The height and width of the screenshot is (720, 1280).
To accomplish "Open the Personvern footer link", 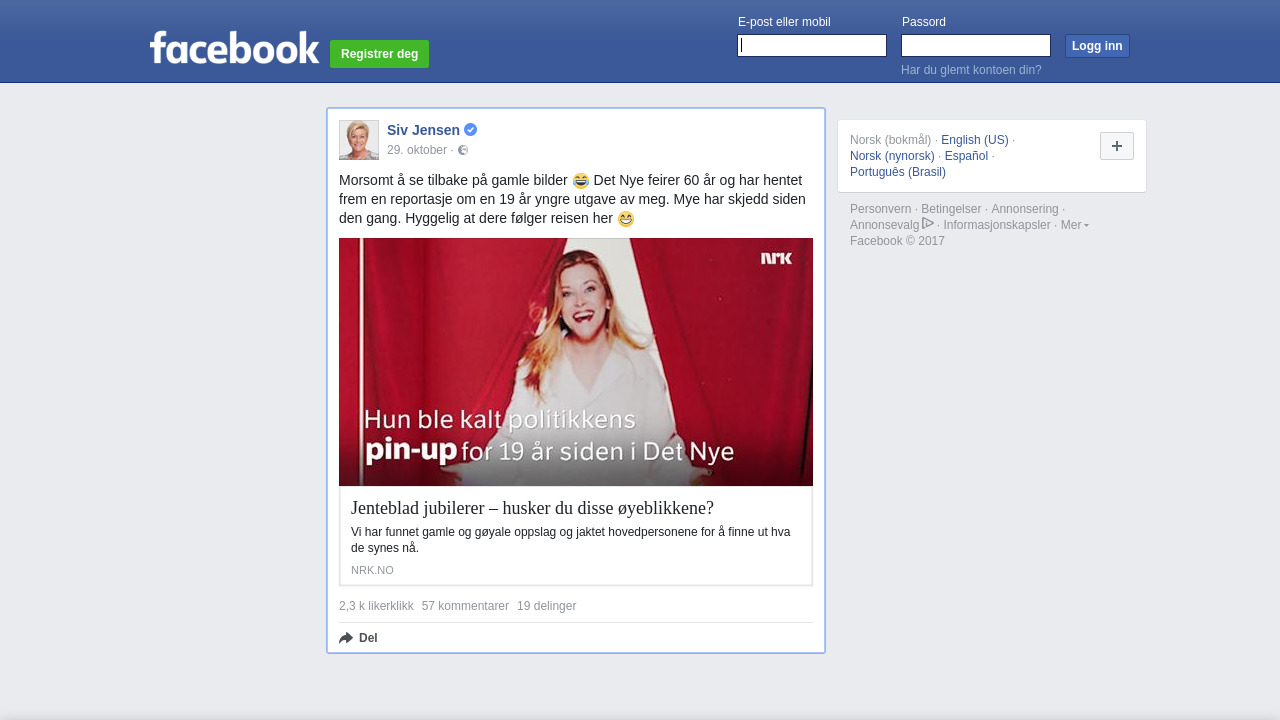I will (x=880, y=209).
